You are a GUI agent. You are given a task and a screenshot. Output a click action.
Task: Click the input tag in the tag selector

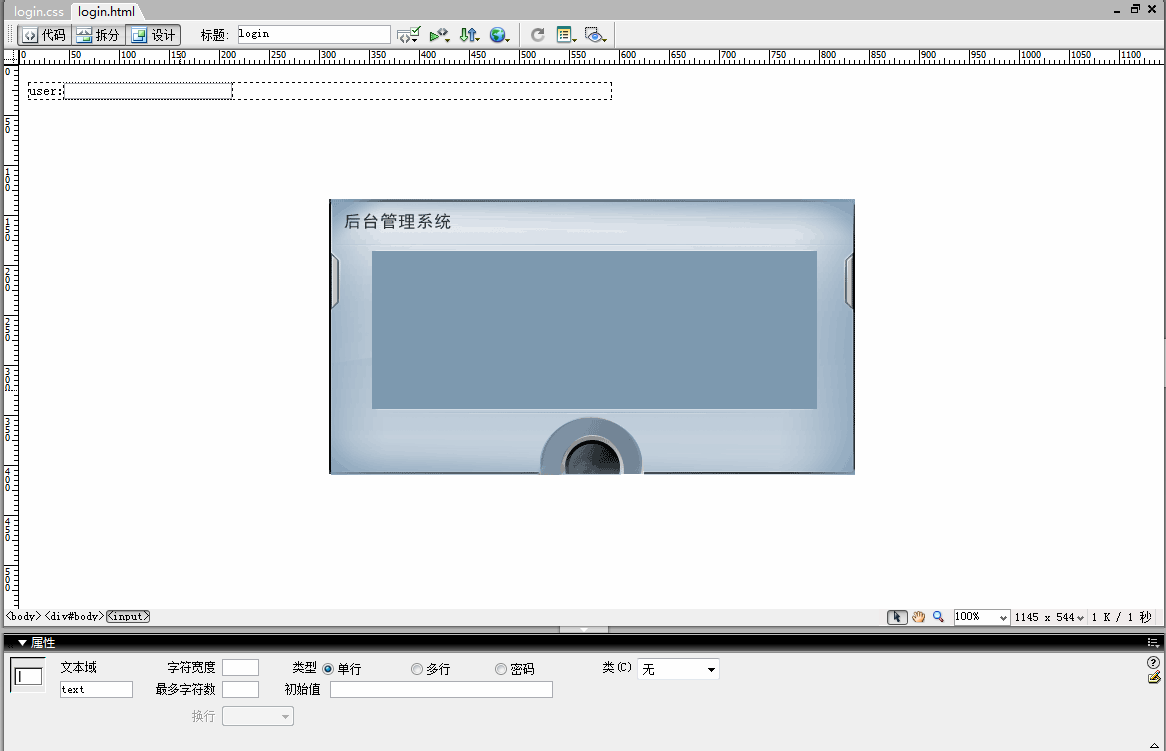tap(127, 616)
